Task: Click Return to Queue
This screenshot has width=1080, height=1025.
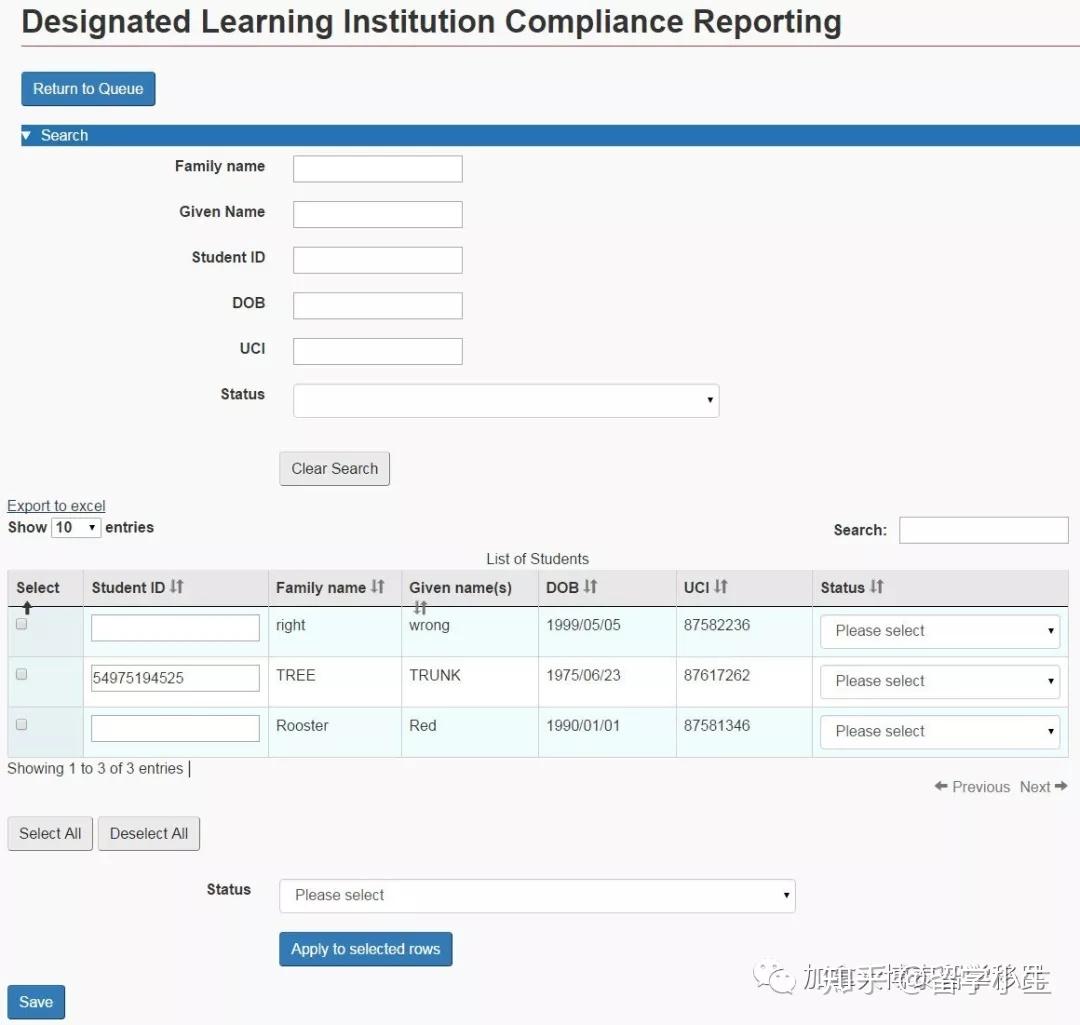Action: (x=88, y=88)
